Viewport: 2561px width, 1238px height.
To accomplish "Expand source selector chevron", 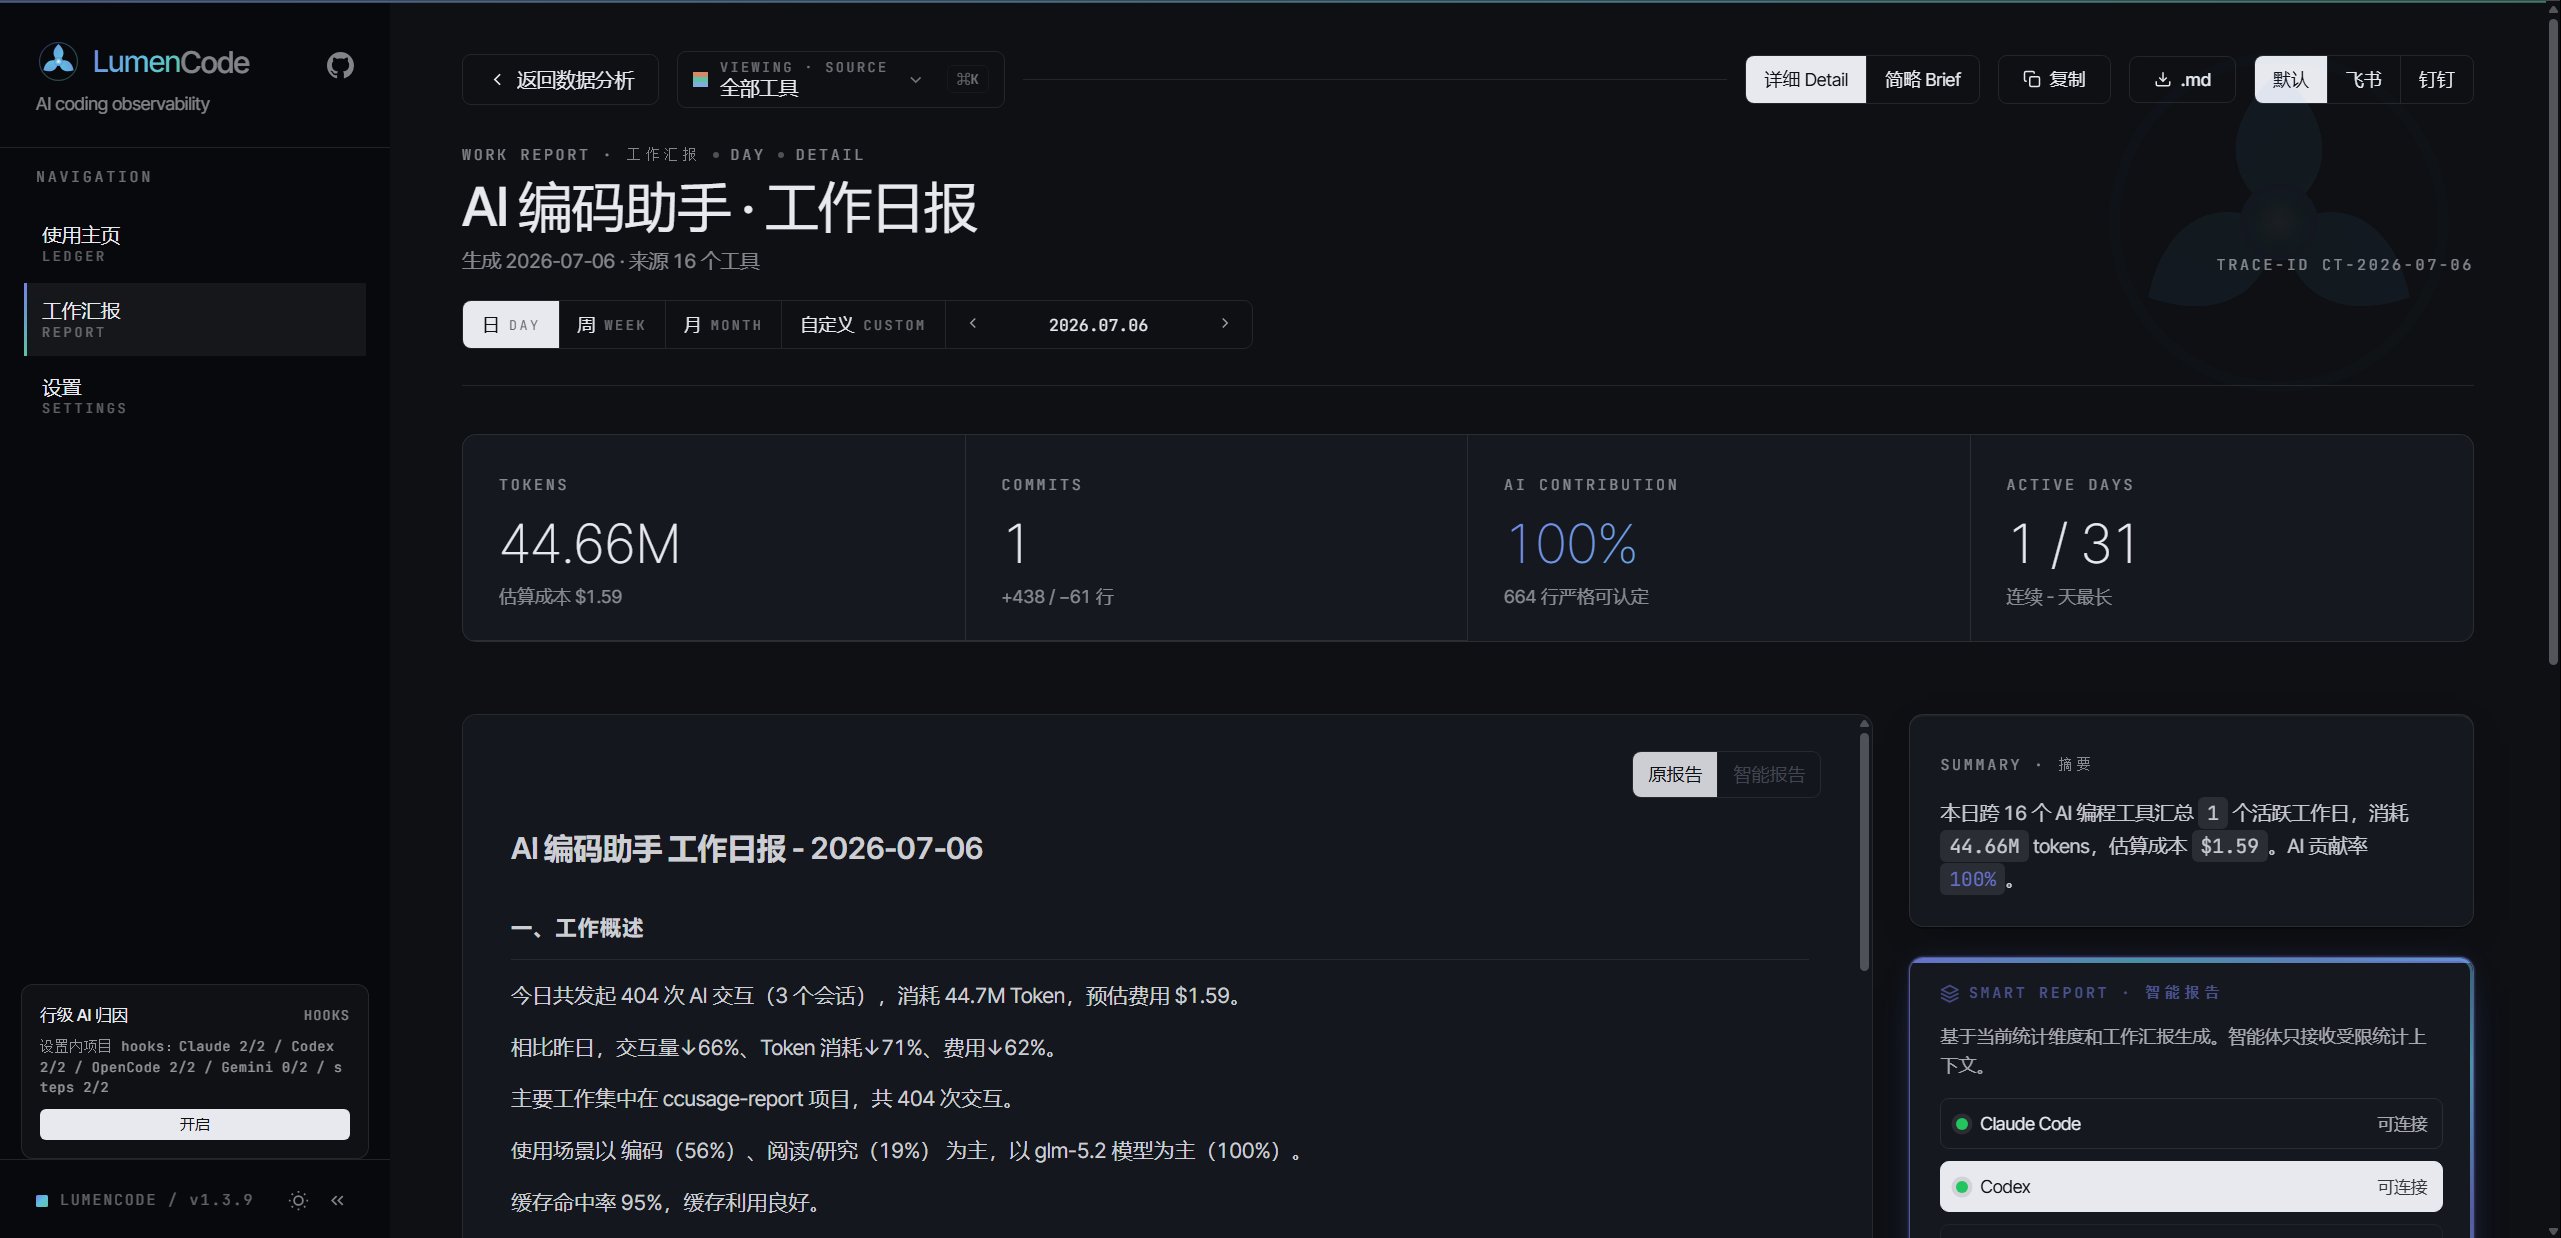I will 915,79.
